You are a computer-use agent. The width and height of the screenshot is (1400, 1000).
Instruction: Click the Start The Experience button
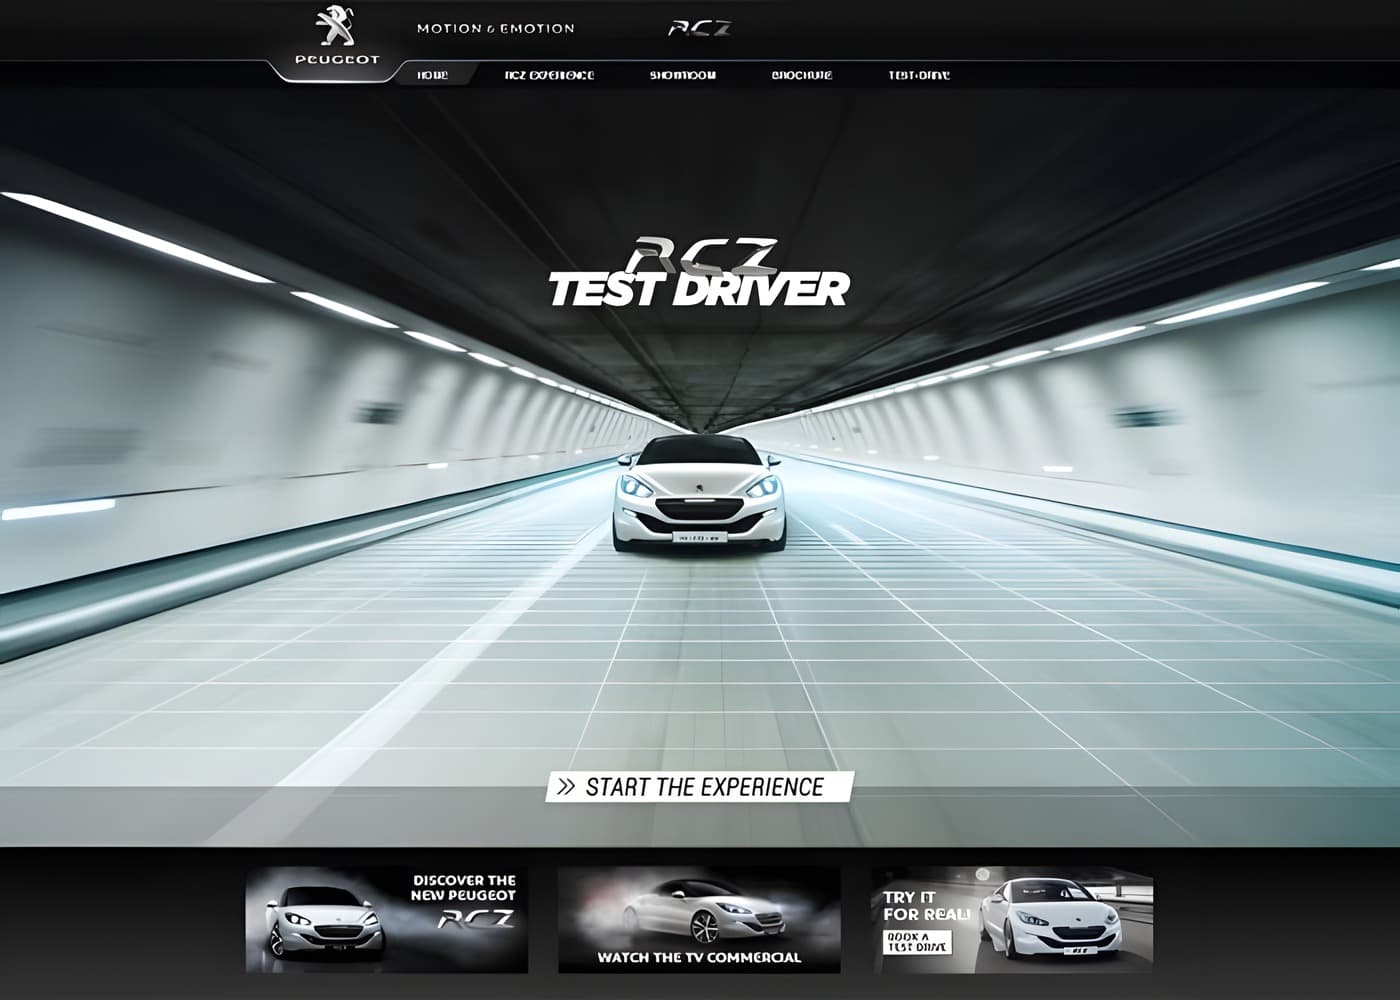(x=700, y=787)
